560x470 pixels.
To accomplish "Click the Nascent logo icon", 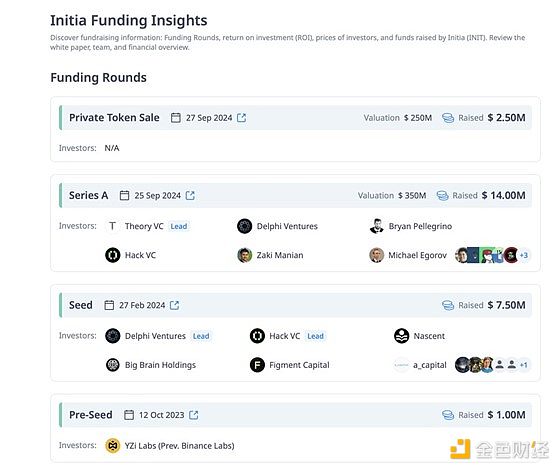I will [x=401, y=336].
